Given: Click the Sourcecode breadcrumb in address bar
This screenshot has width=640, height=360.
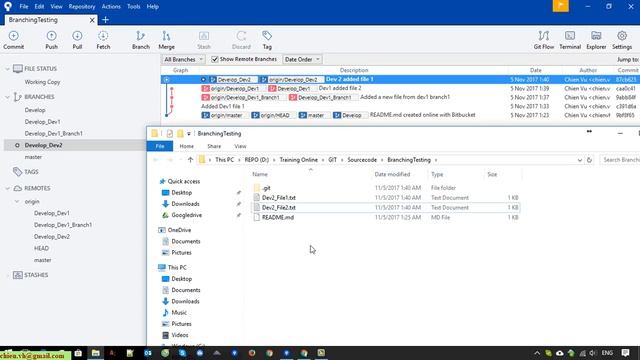Looking at the screenshot, I should [362, 160].
